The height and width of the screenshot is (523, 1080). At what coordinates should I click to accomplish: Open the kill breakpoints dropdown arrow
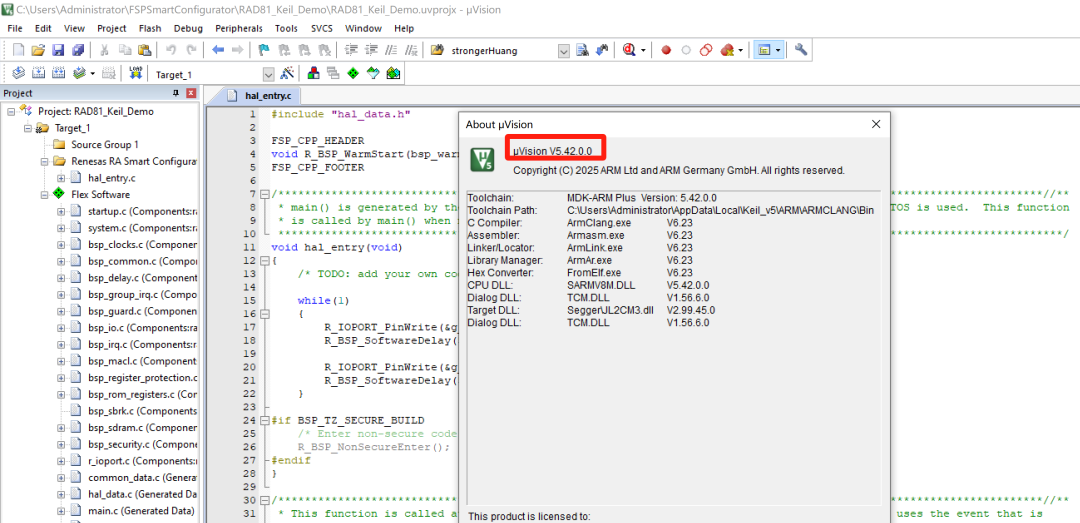click(x=741, y=50)
